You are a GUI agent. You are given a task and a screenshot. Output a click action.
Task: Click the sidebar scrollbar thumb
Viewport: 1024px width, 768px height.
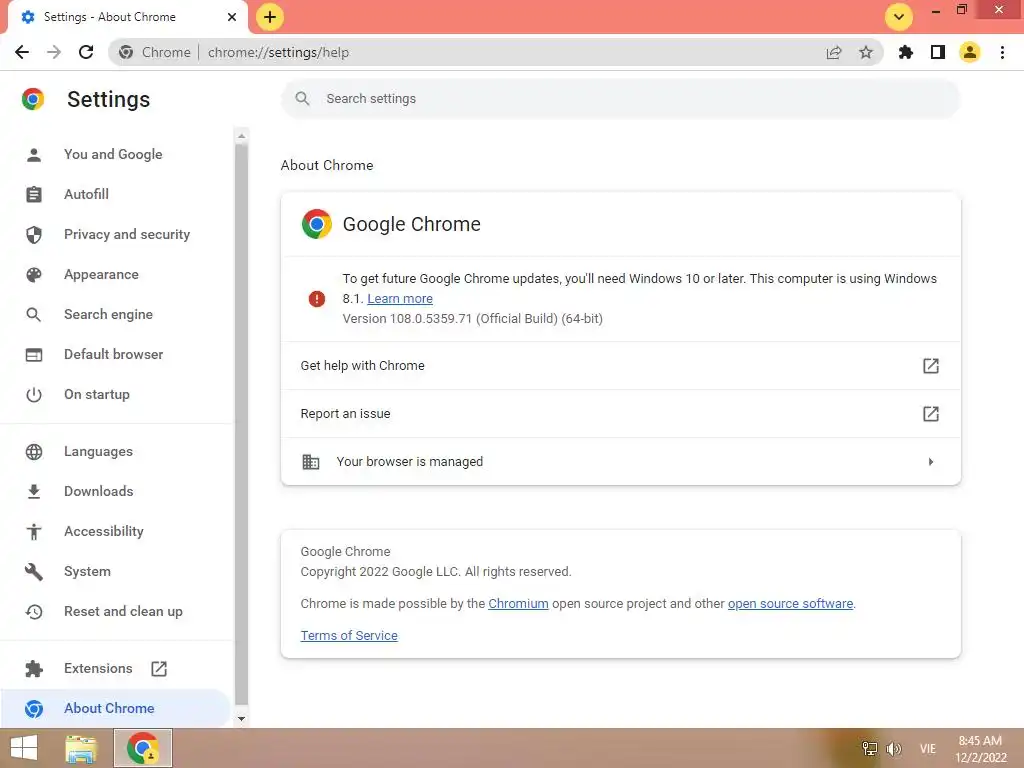[x=242, y=424]
